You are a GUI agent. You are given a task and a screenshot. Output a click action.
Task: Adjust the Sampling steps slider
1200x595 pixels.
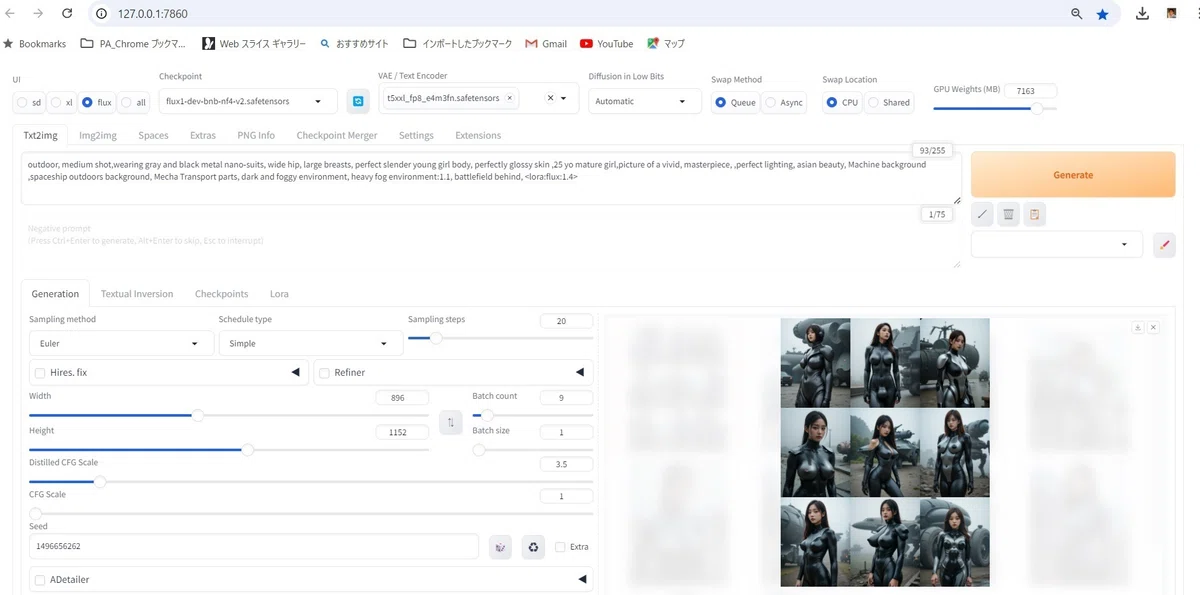(500, 338)
